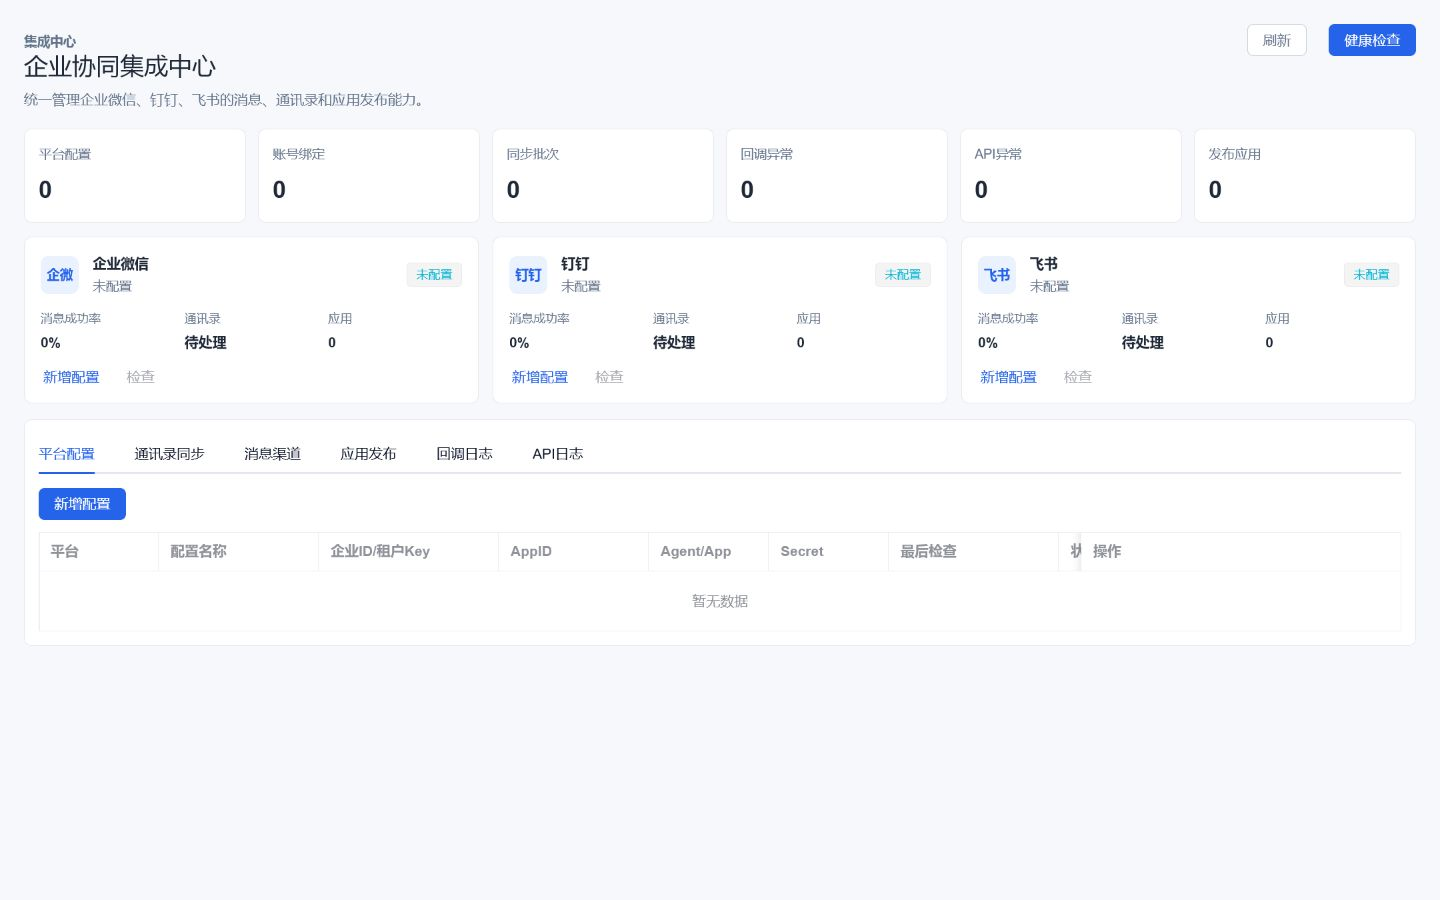The height and width of the screenshot is (900, 1440).
Task: Click the 企微 platform icon
Action: (x=60, y=275)
